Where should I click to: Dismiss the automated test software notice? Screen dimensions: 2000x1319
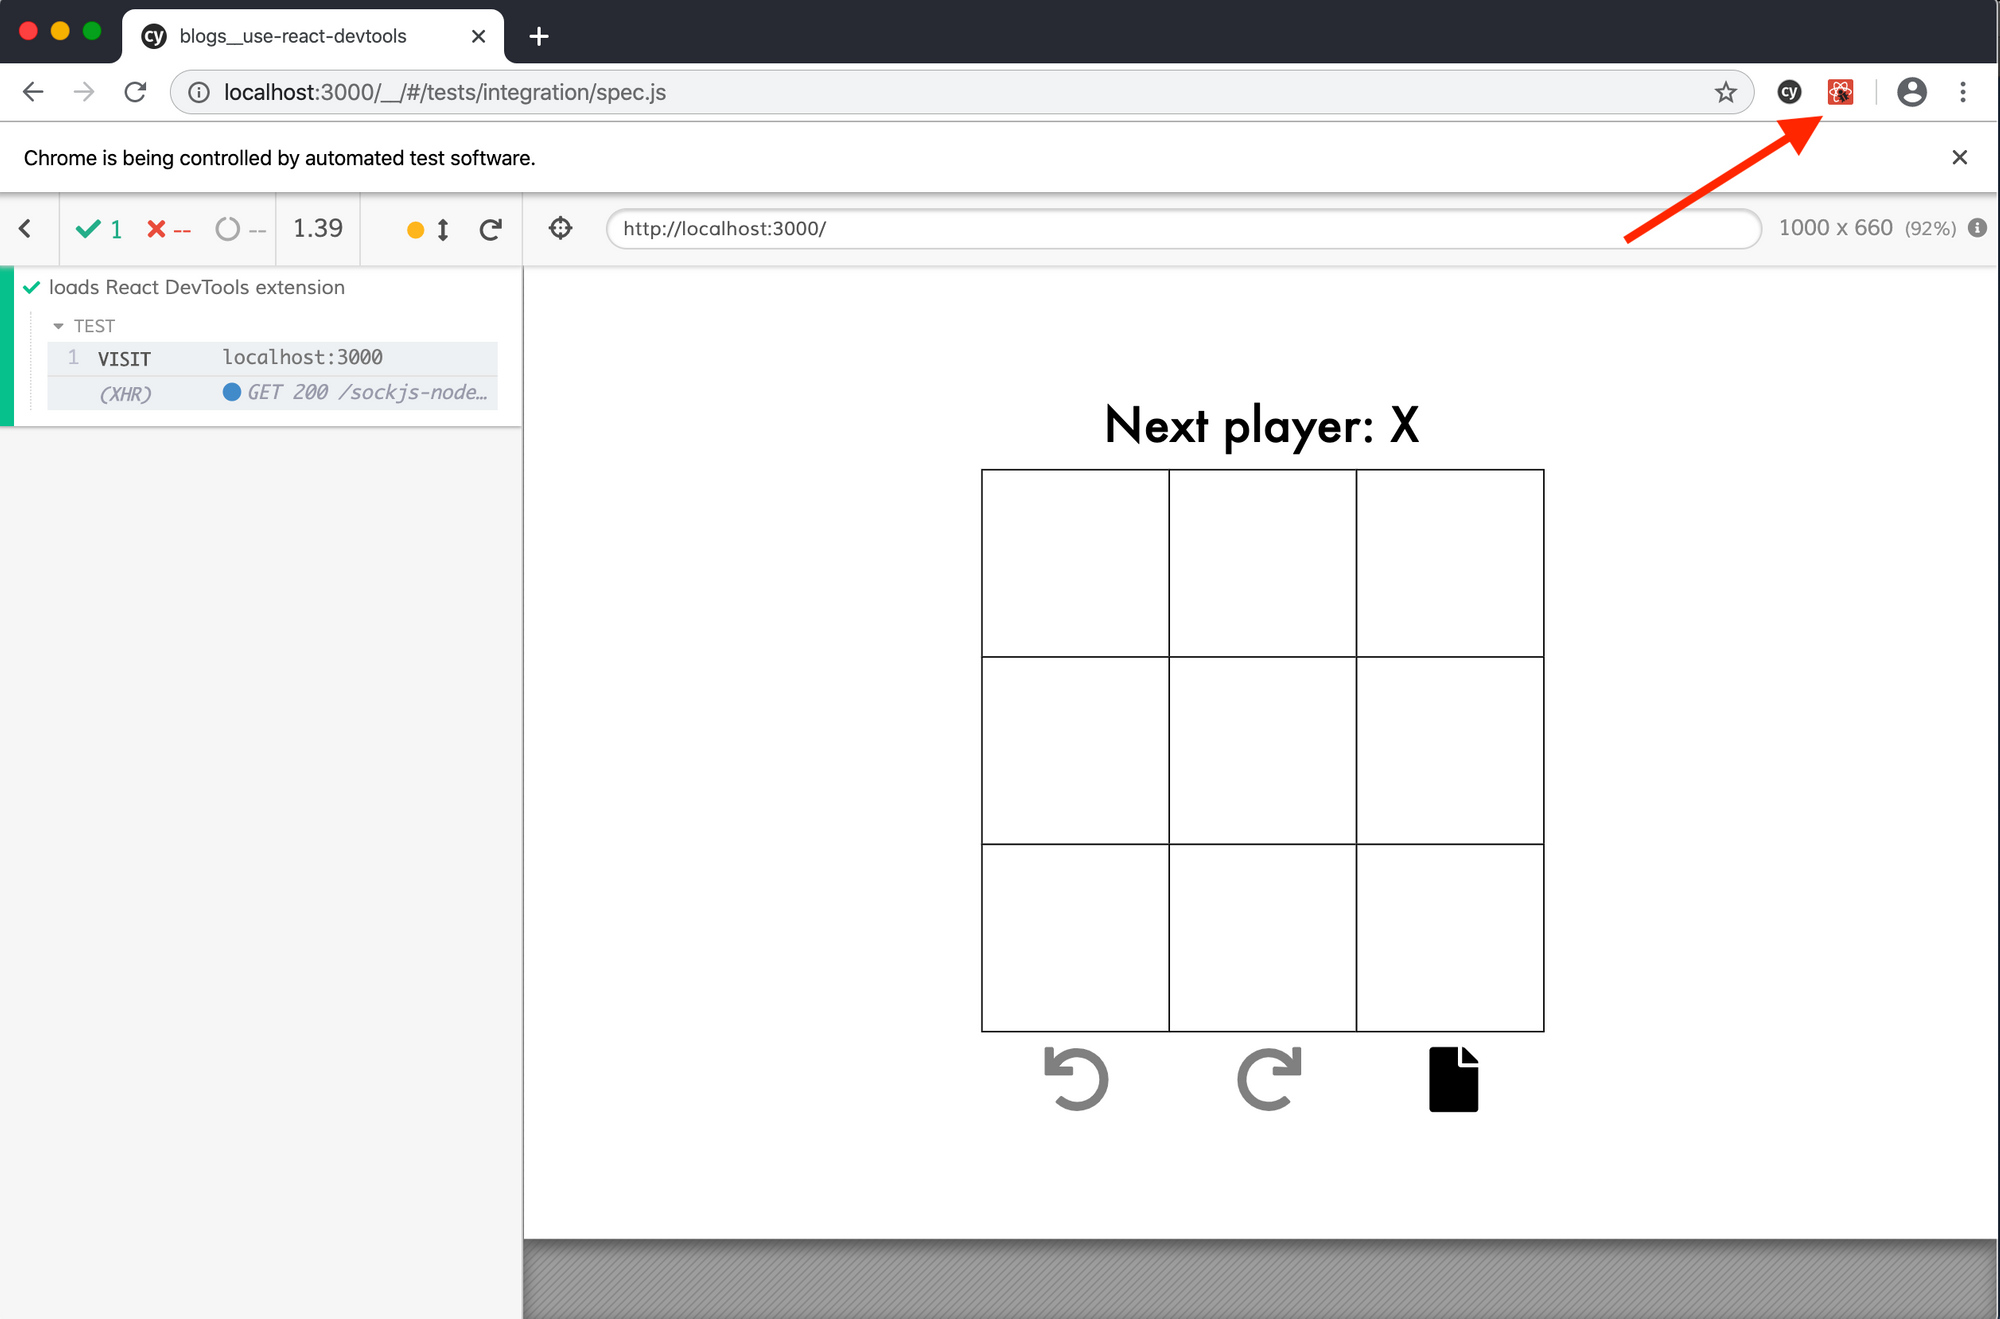[1959, 157]
